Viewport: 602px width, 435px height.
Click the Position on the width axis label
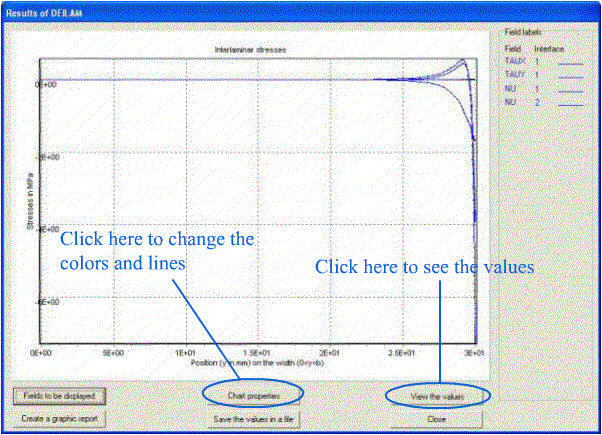262,362
